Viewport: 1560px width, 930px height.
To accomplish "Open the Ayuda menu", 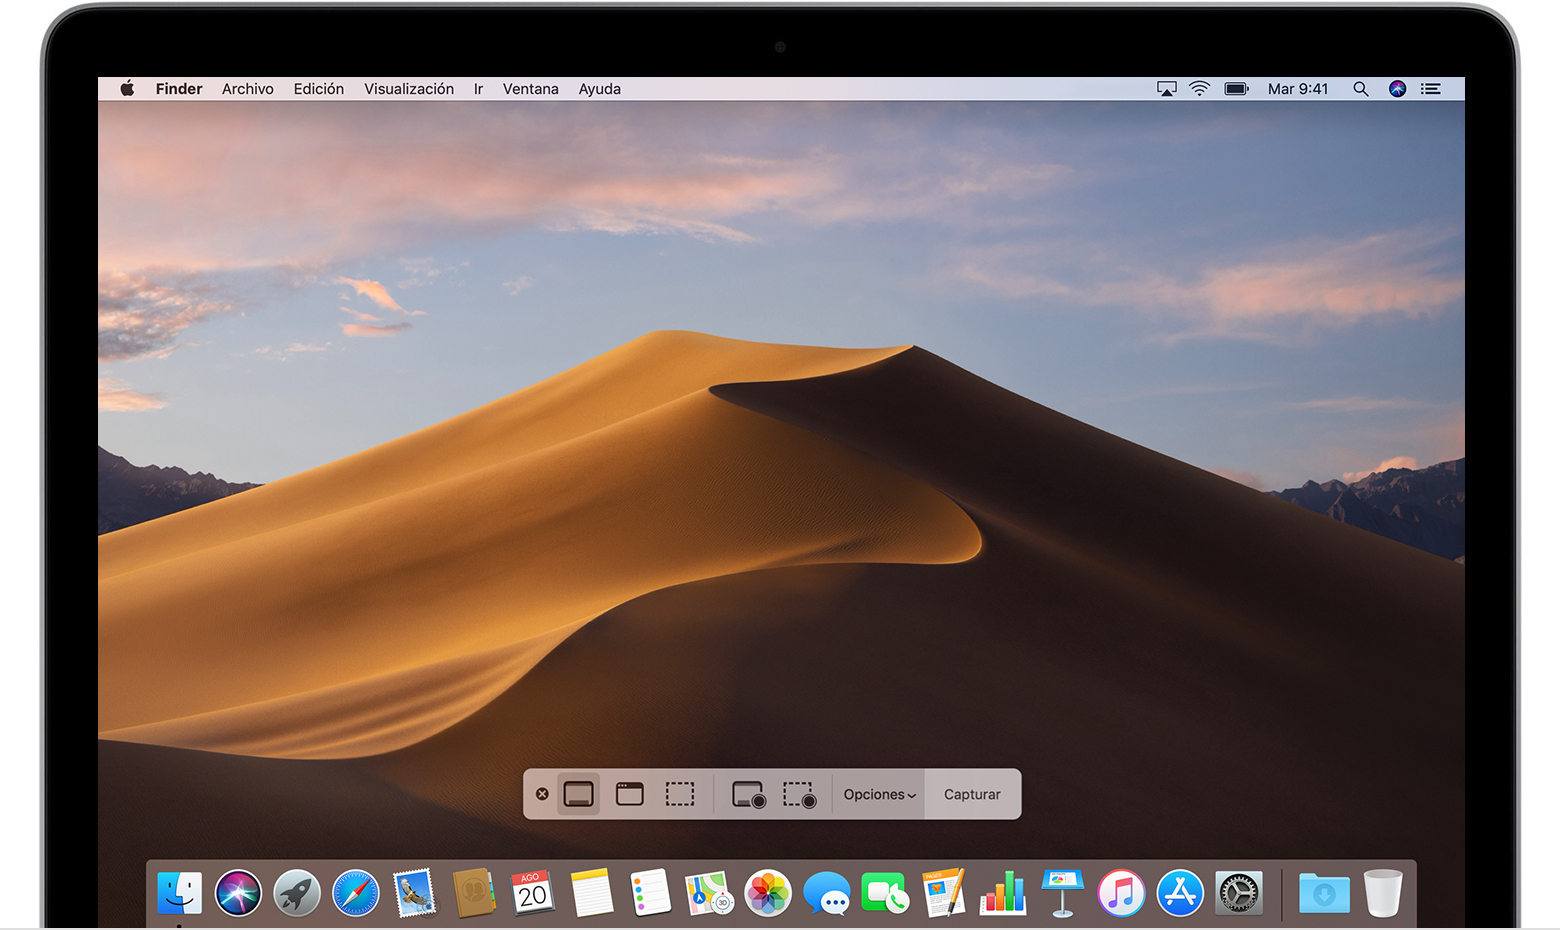I will point(599,89).
